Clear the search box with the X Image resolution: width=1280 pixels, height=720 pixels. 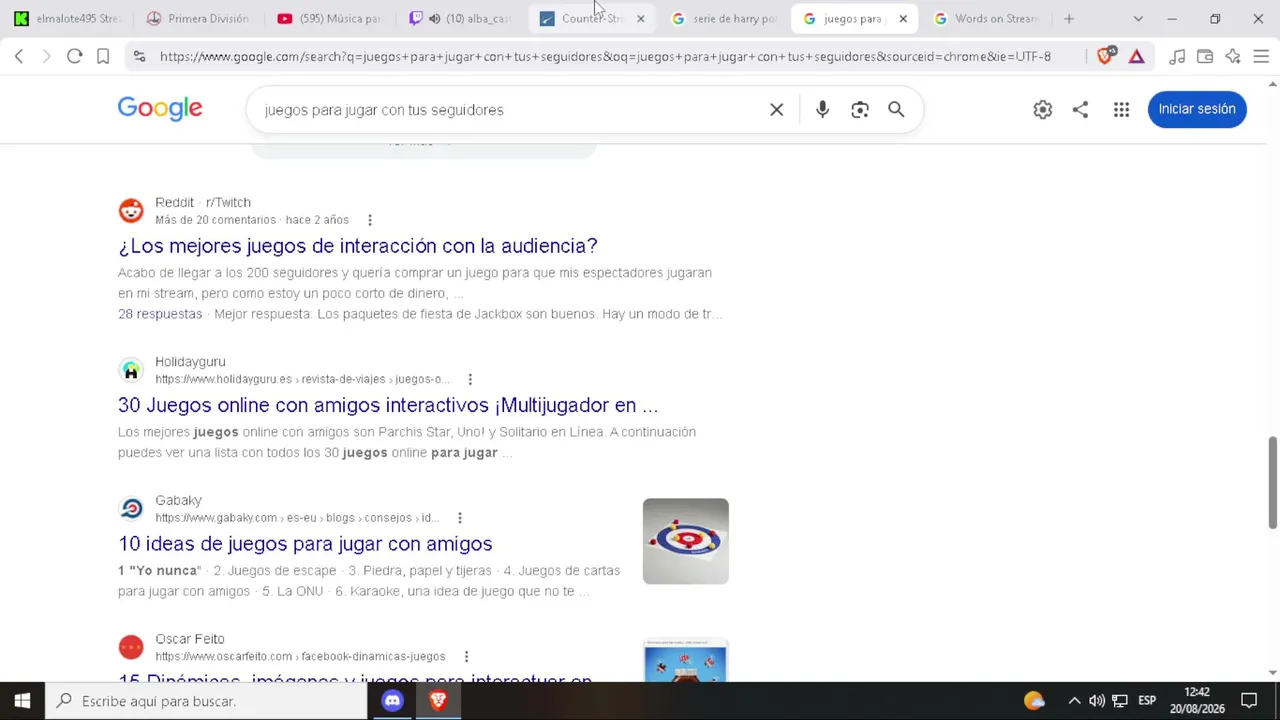tap(776, 110)
